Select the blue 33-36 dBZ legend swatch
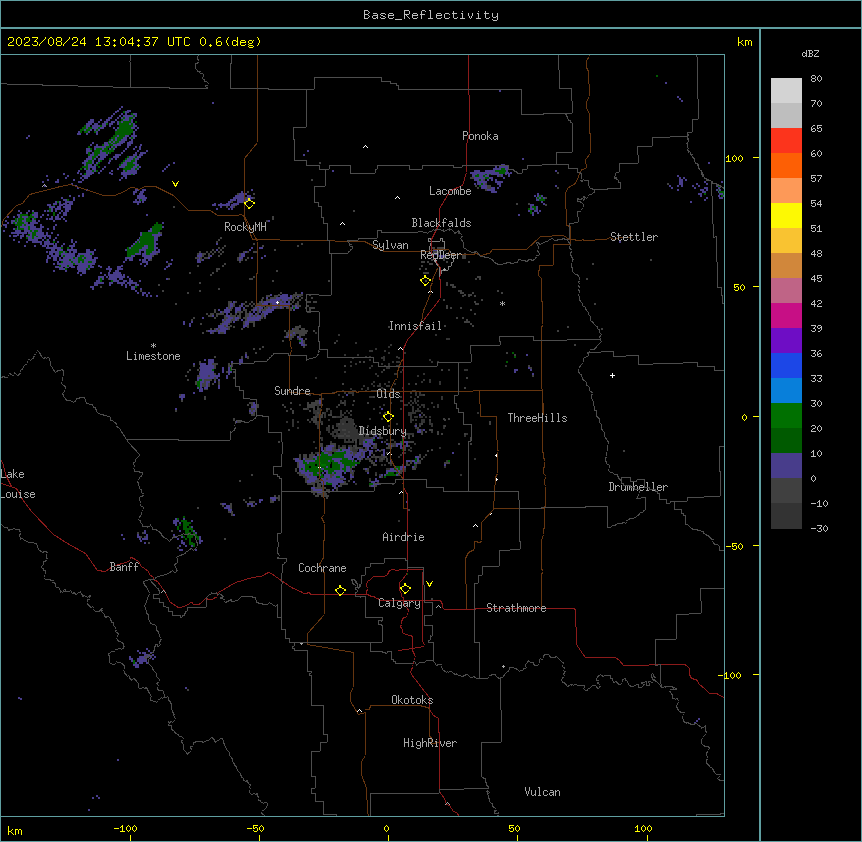The height and width of the screenshot is (842, 862). tap(786, 365)
